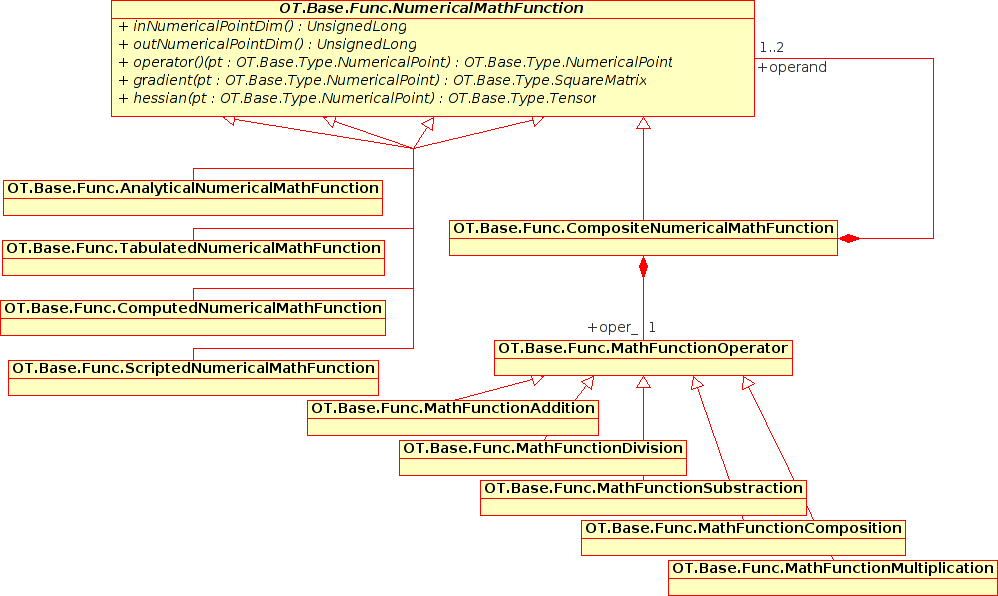Click the +oper_ role label
The height and width of the screenshot is (596, 998).
(613, 327)
